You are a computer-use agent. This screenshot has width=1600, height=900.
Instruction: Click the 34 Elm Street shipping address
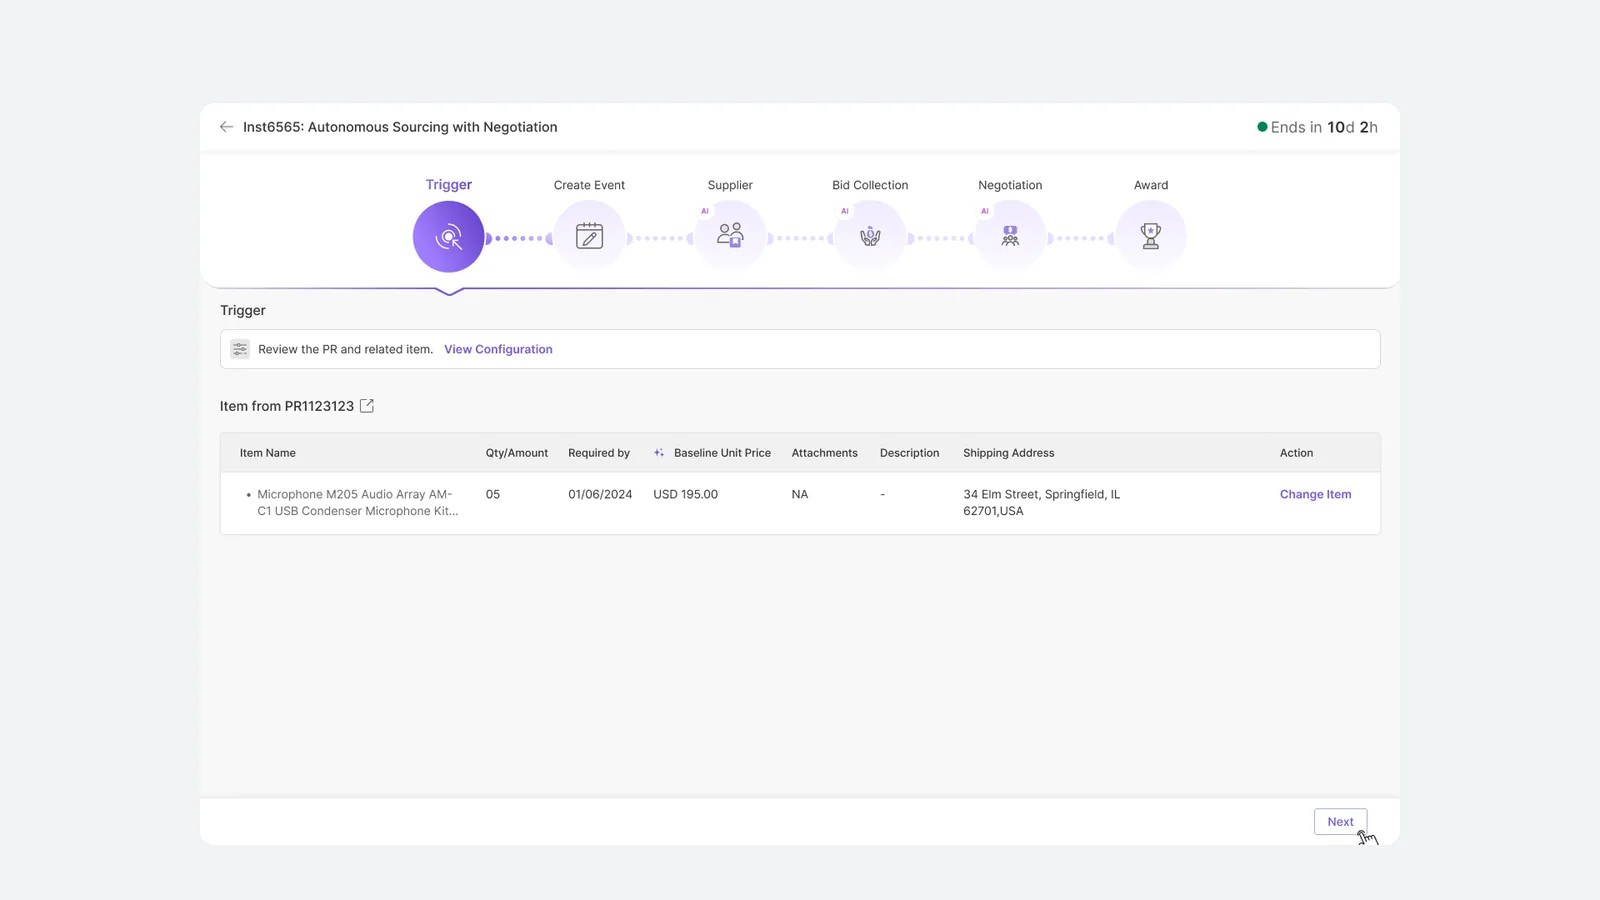coord(1041,503)
